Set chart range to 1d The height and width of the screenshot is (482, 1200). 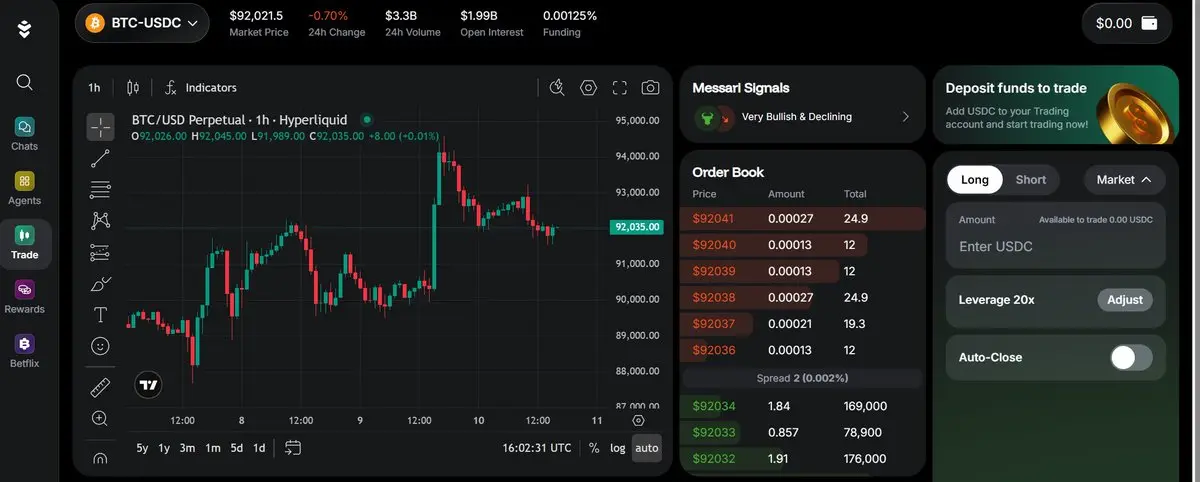click(259, 448)
